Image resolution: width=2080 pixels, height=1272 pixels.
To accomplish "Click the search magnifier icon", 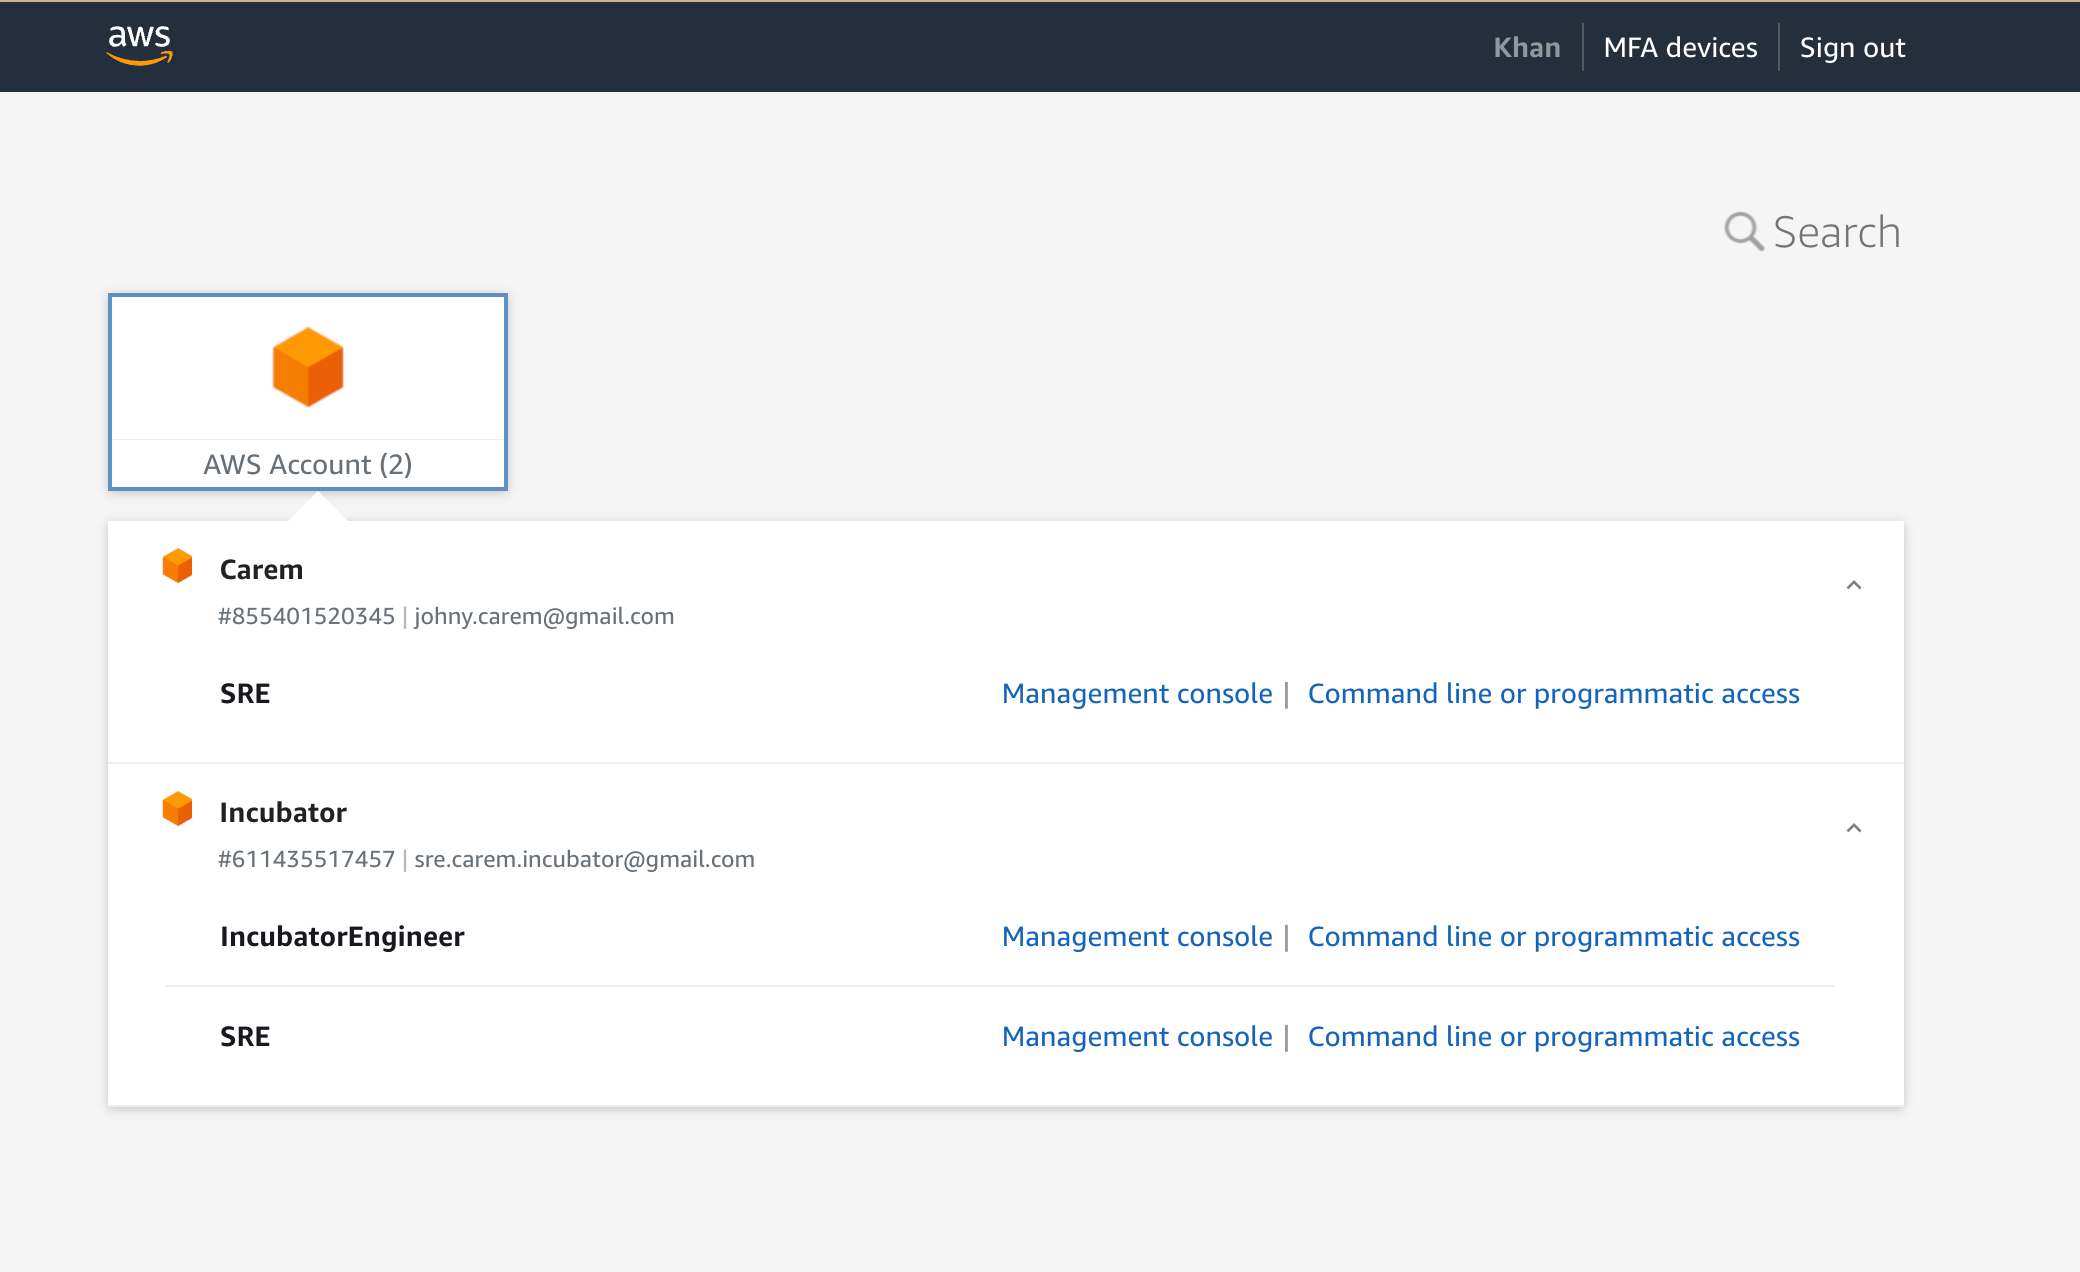I will pos(1743,231).
